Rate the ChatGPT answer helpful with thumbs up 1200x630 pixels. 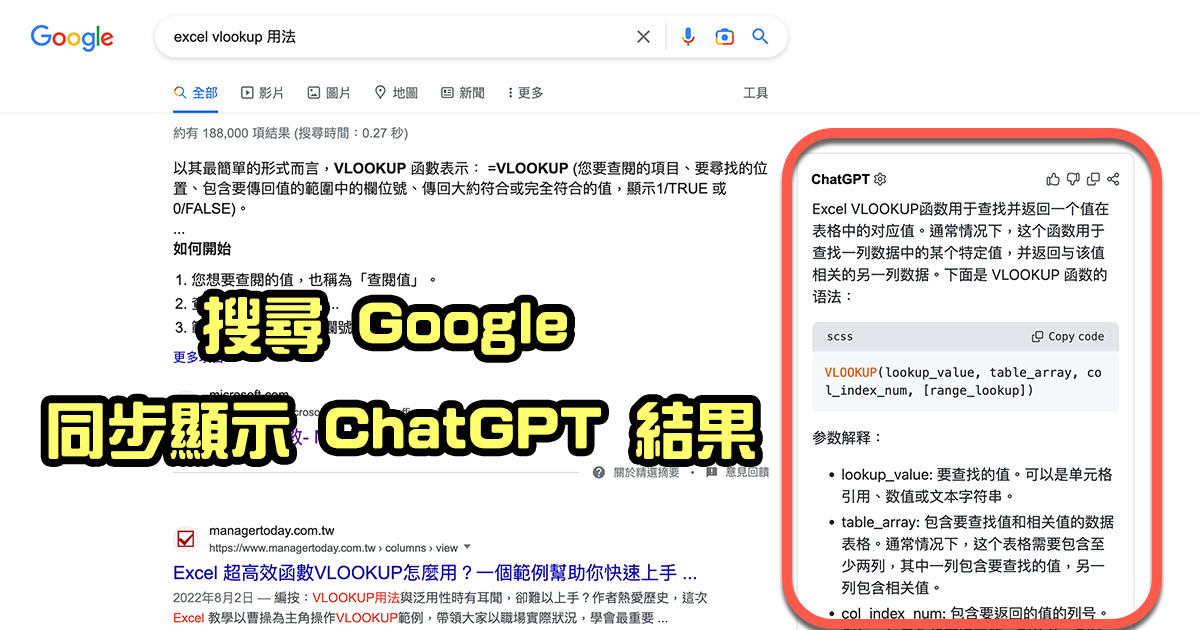tap(1052, 178)
